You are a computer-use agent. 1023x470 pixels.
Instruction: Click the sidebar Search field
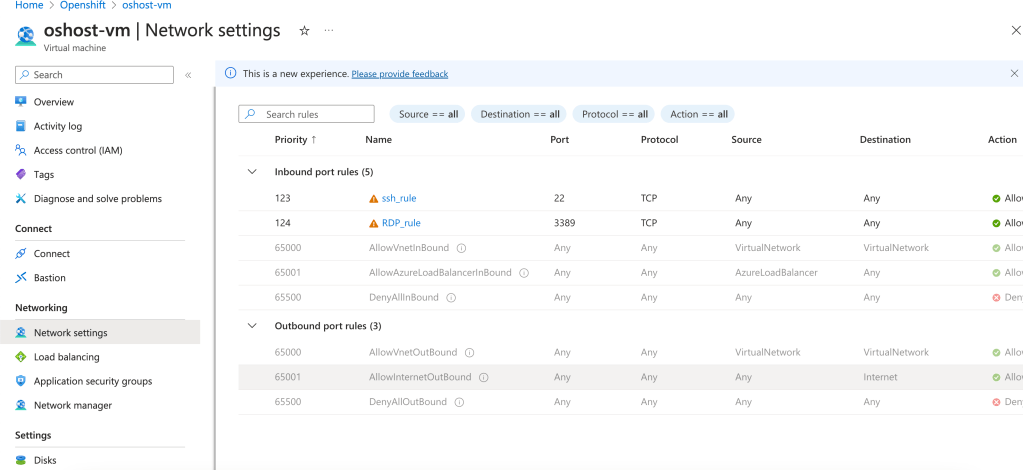[95, 75]
